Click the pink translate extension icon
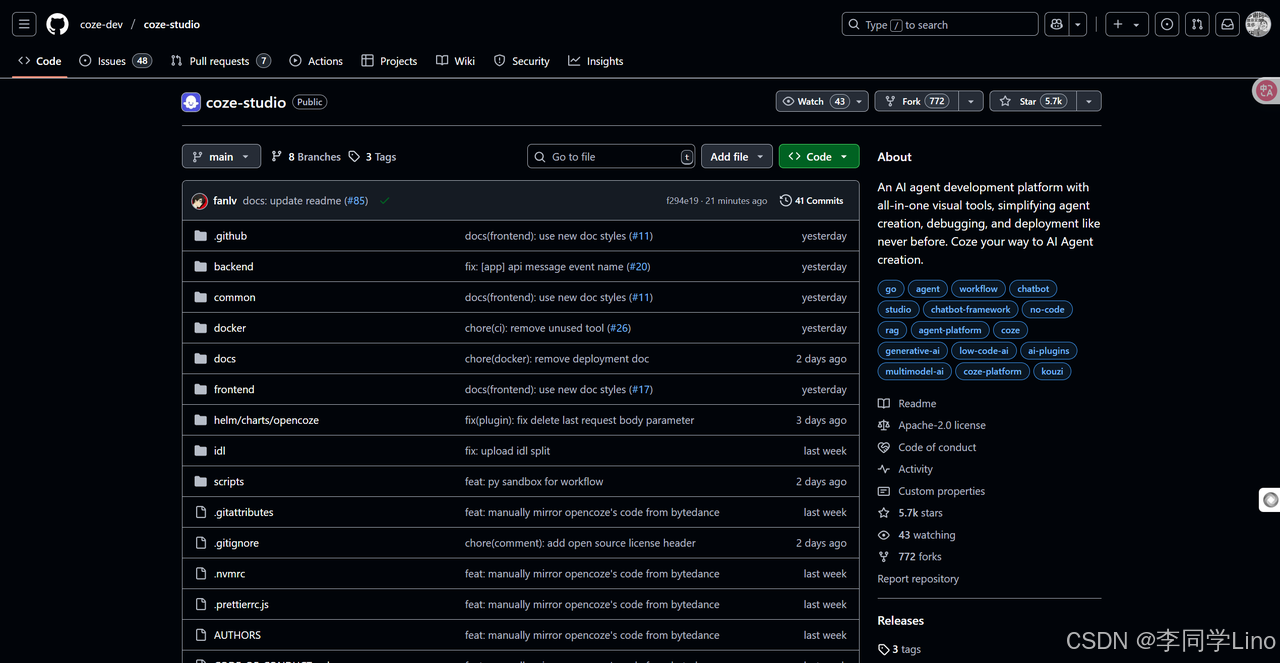Screen dimensions: 1280x663 pyautogui.click(x=1266, y=91)
